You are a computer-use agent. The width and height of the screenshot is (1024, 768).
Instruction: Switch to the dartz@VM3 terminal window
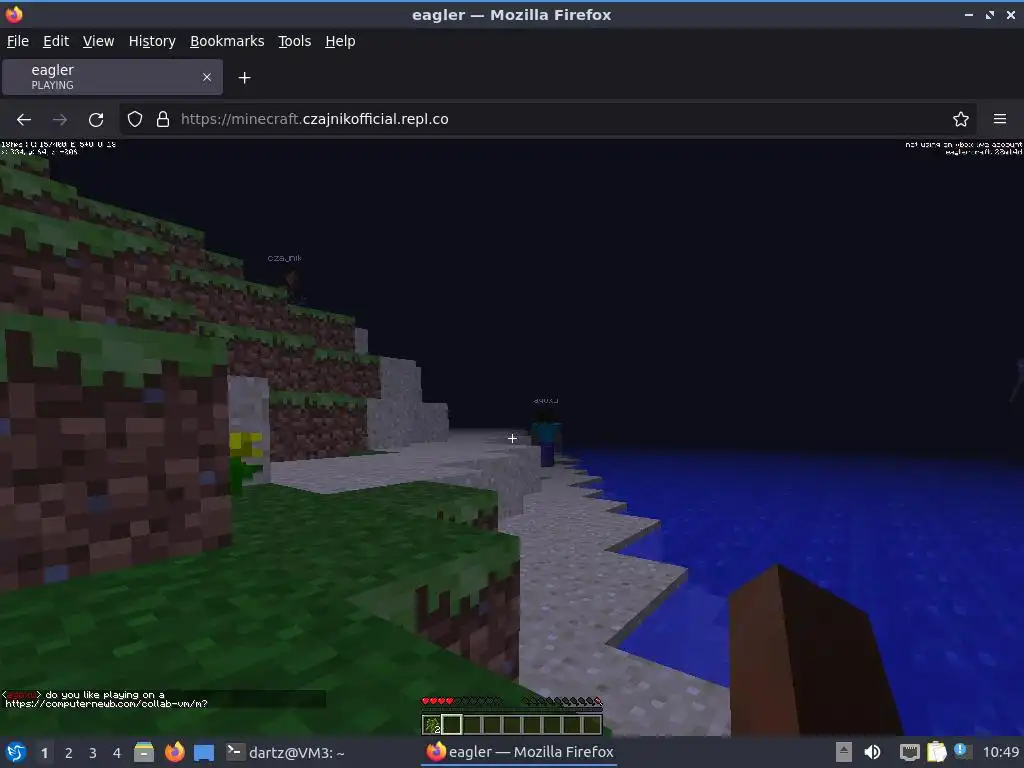click(285, 752)
